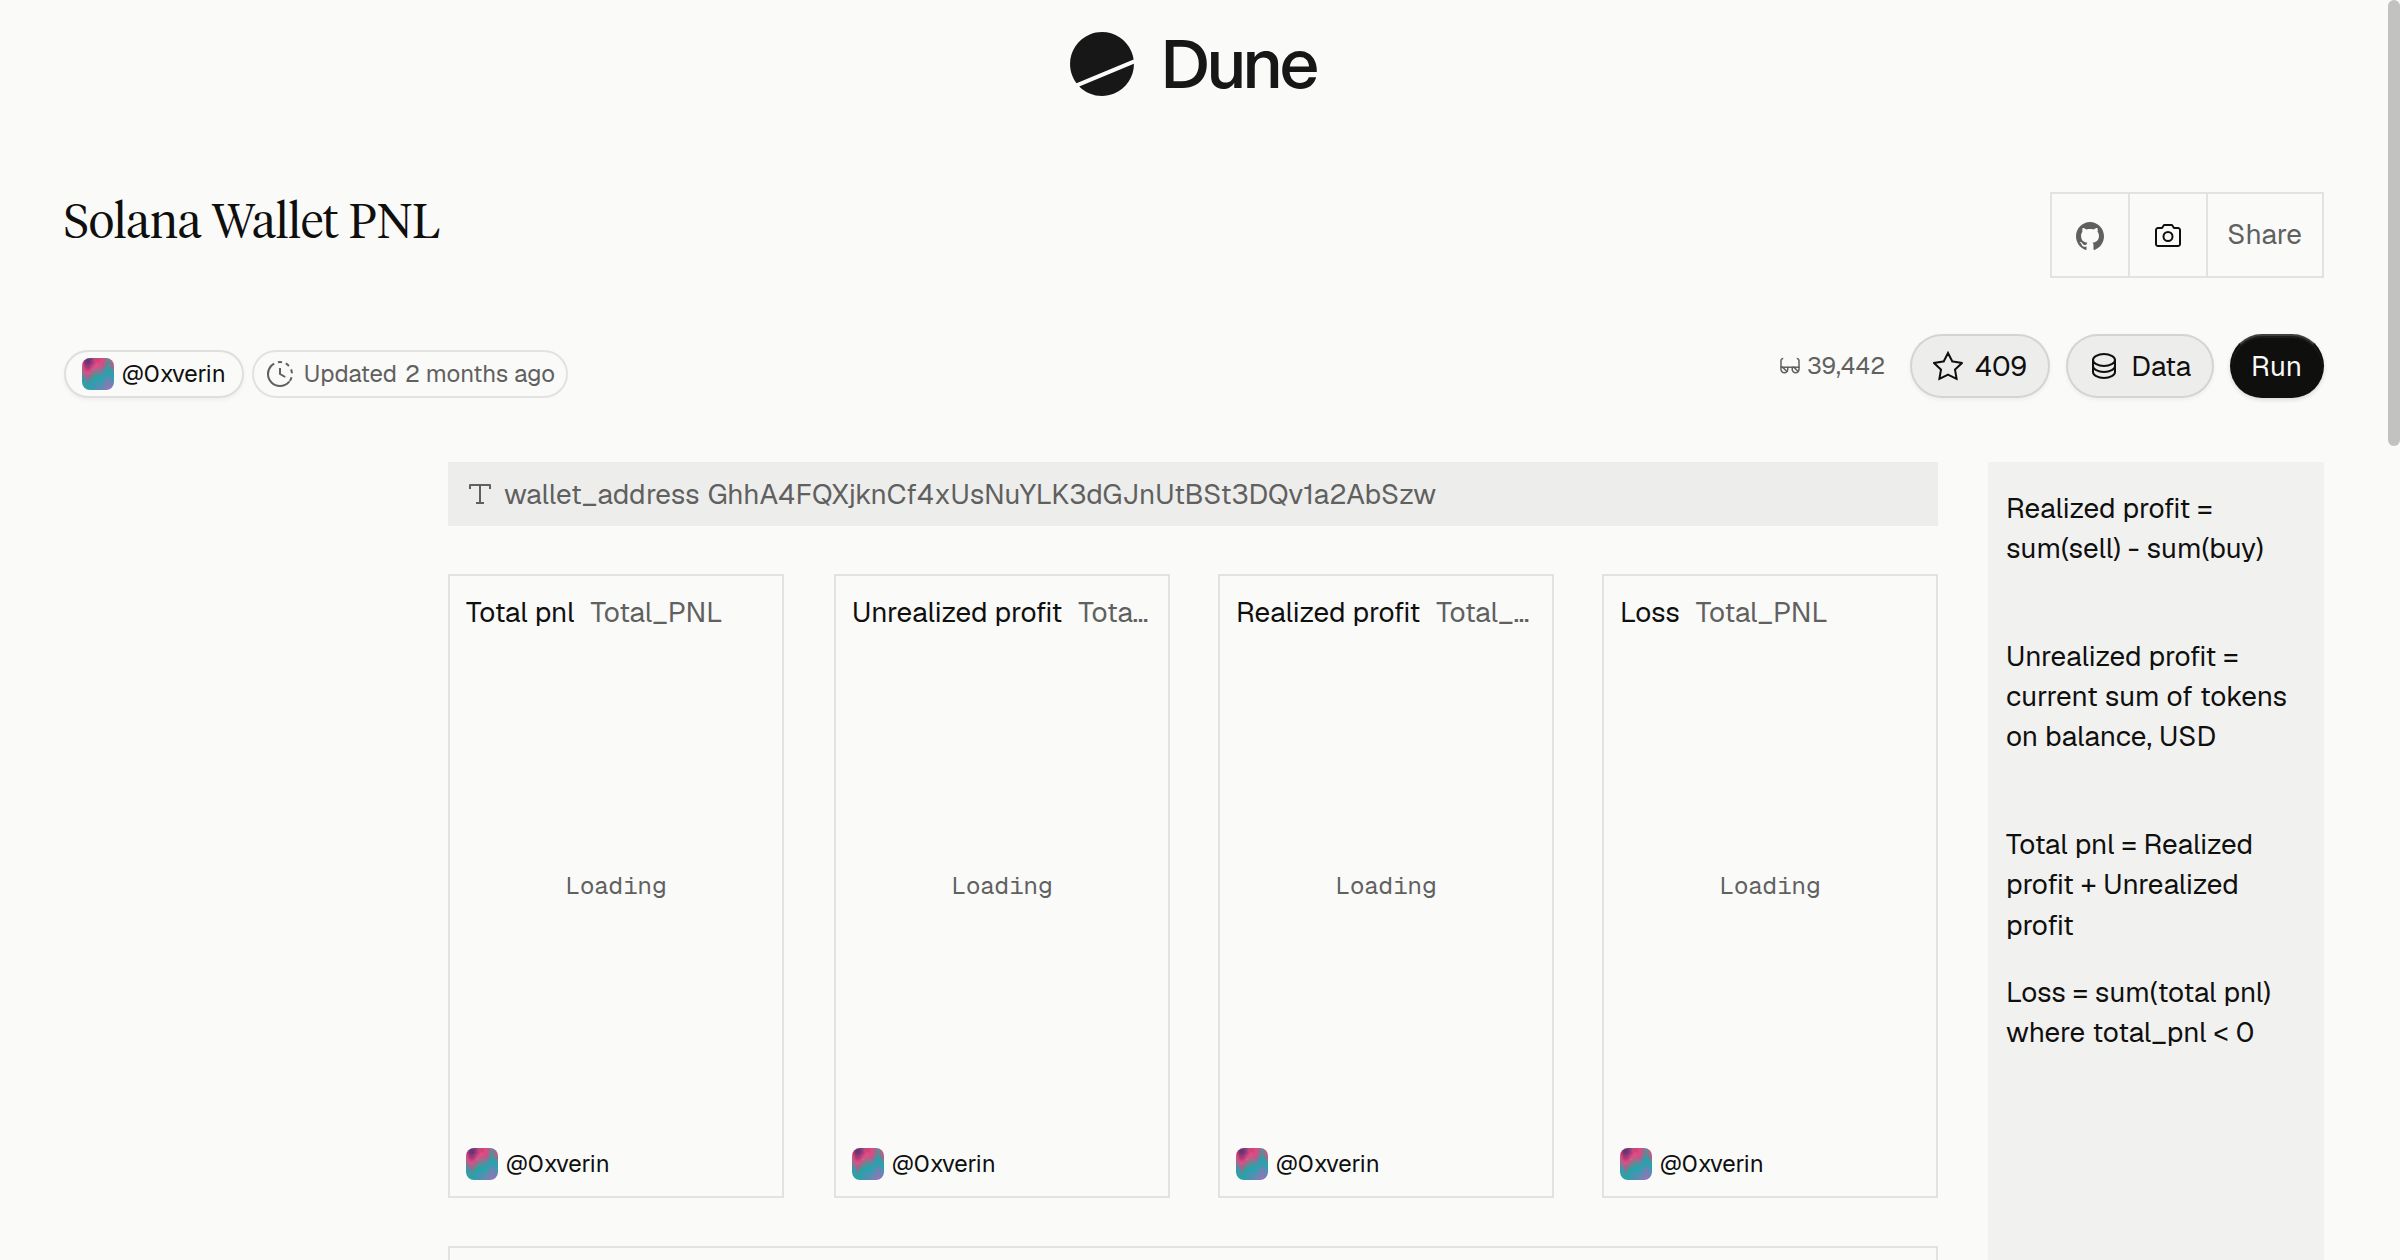Click the star icon beside 409
Image resolution: width=2400 pixels, height=1260 pixels.
(1947, 366)
